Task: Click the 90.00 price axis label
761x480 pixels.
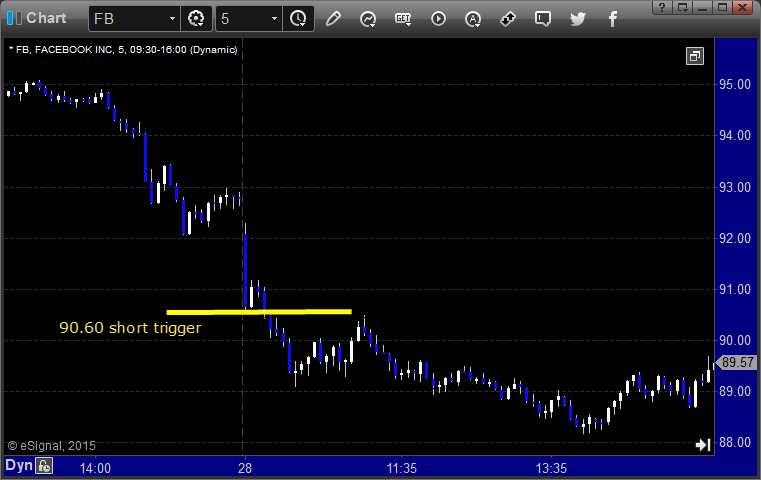Action: 735,341
